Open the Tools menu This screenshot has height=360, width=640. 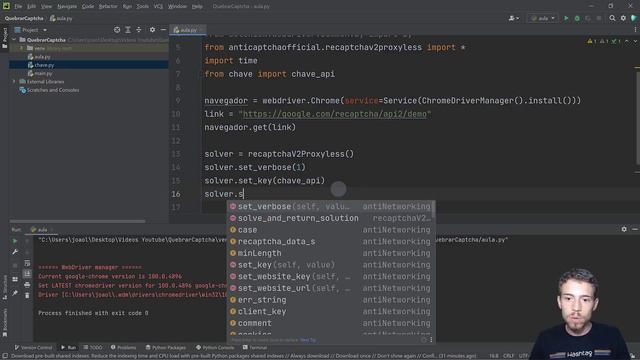(x=142, y=6)
